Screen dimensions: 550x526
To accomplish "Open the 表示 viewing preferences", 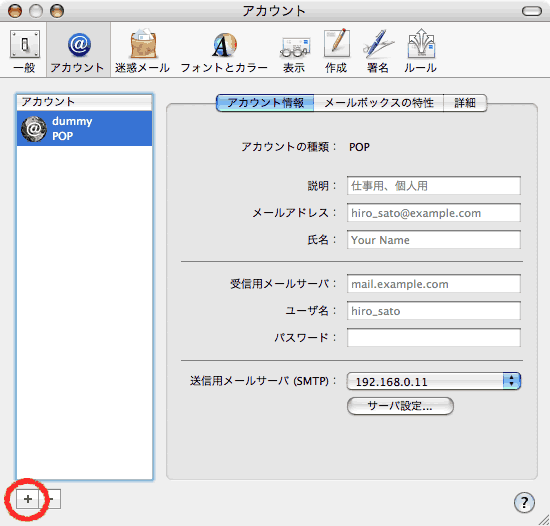I will coord(295,51).
